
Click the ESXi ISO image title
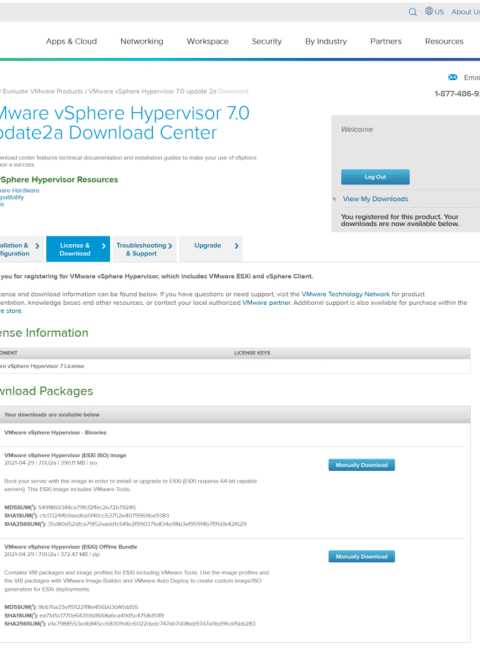point(65,455)
